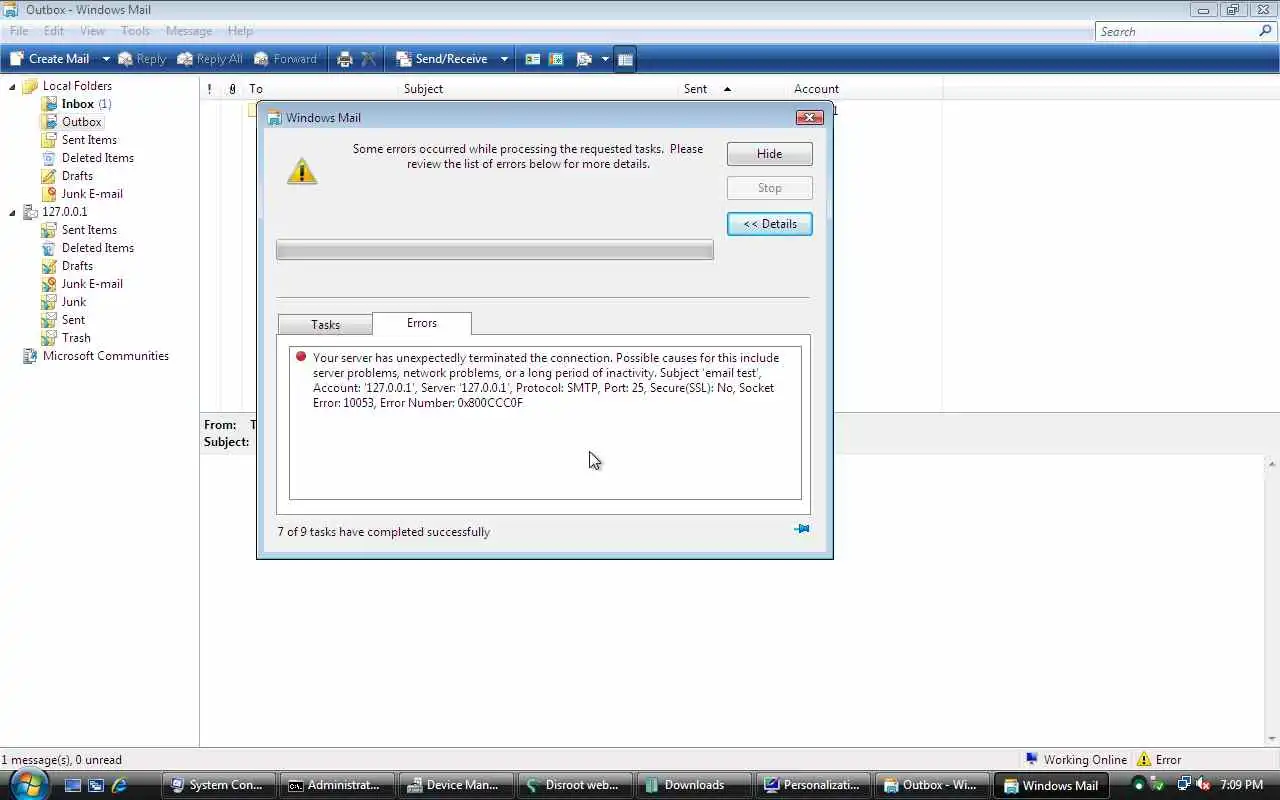Click the Print icon in toolbar
The height and width of the screenshot is (800, 1280).
click(x=345, y=59)
